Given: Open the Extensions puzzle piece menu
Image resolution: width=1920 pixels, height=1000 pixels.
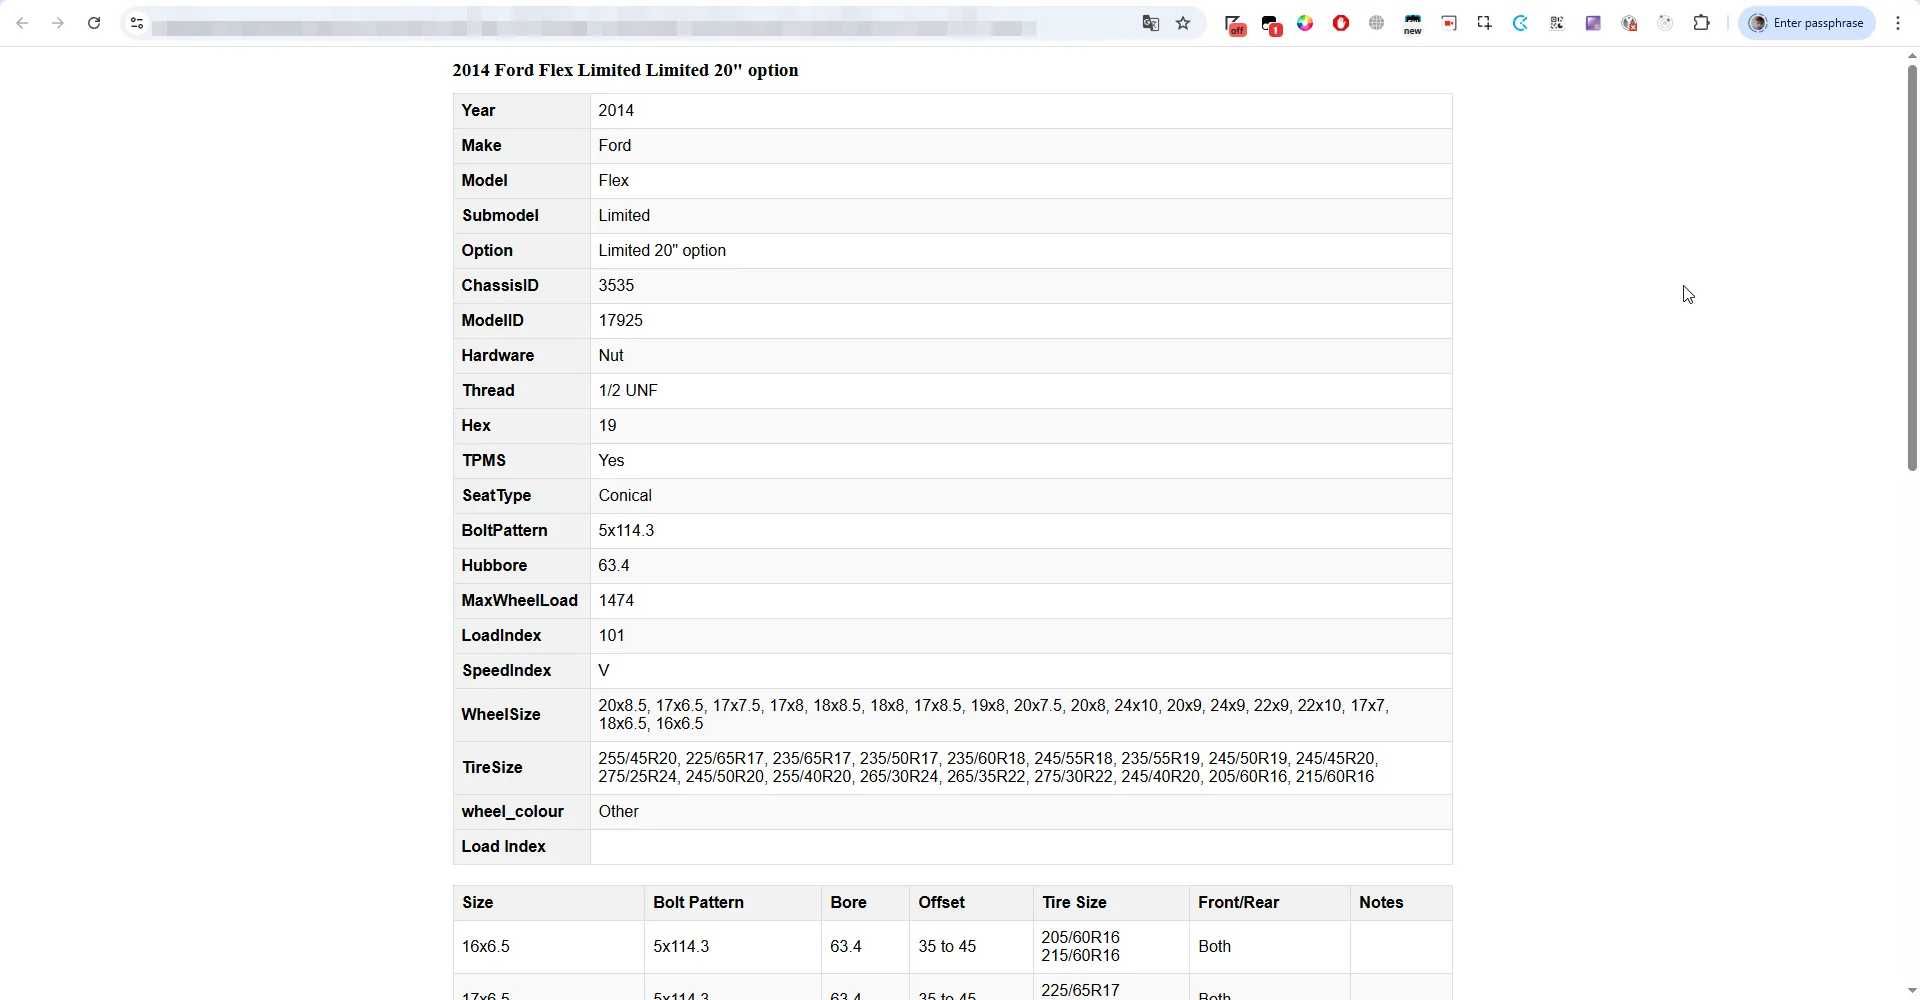Looking at the screenshot, I should point(1701,23).
